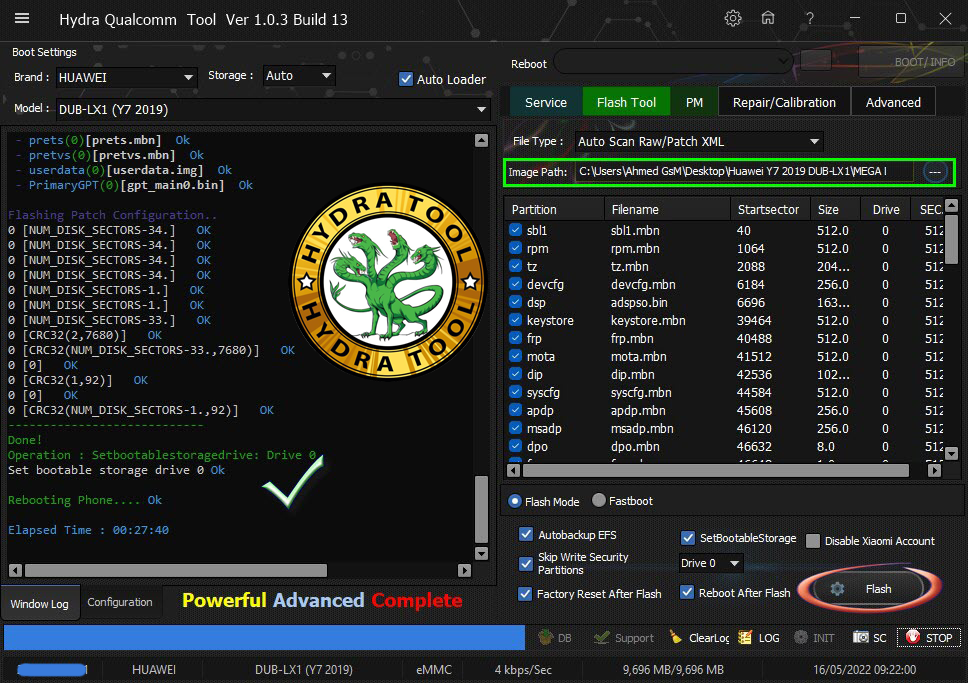Clear the log with ClearLog
This screenshot has width=968, height=683.
699,637
